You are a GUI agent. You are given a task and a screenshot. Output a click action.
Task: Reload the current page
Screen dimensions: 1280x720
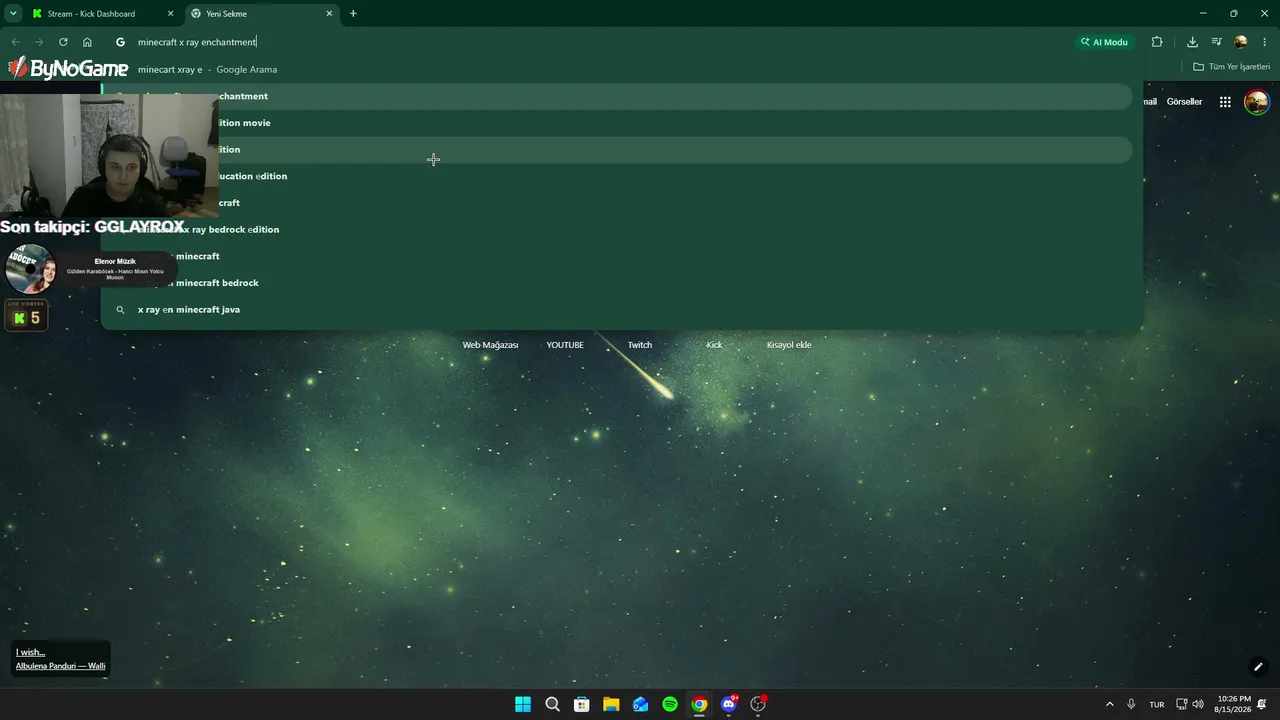point(63,42)
